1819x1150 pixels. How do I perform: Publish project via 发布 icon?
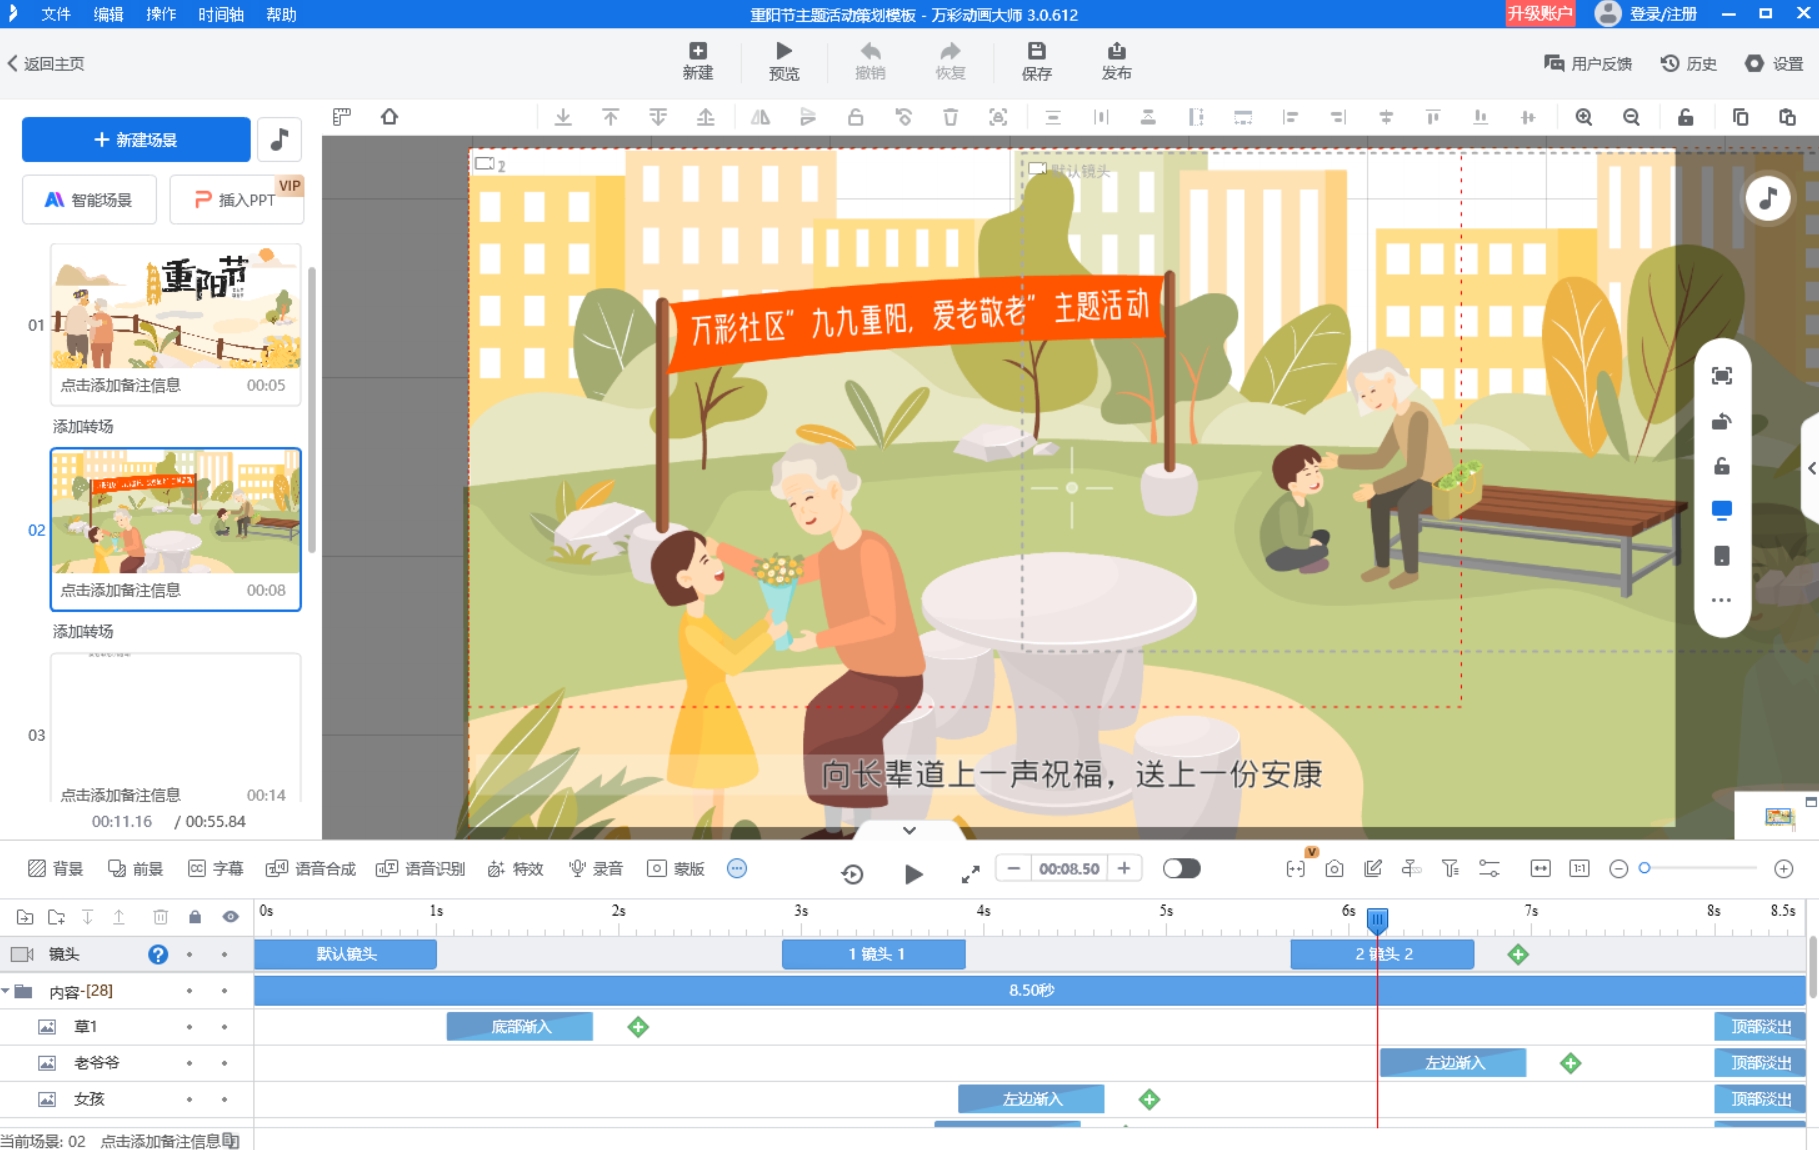pyautogui.click(x=1116, y=61)
